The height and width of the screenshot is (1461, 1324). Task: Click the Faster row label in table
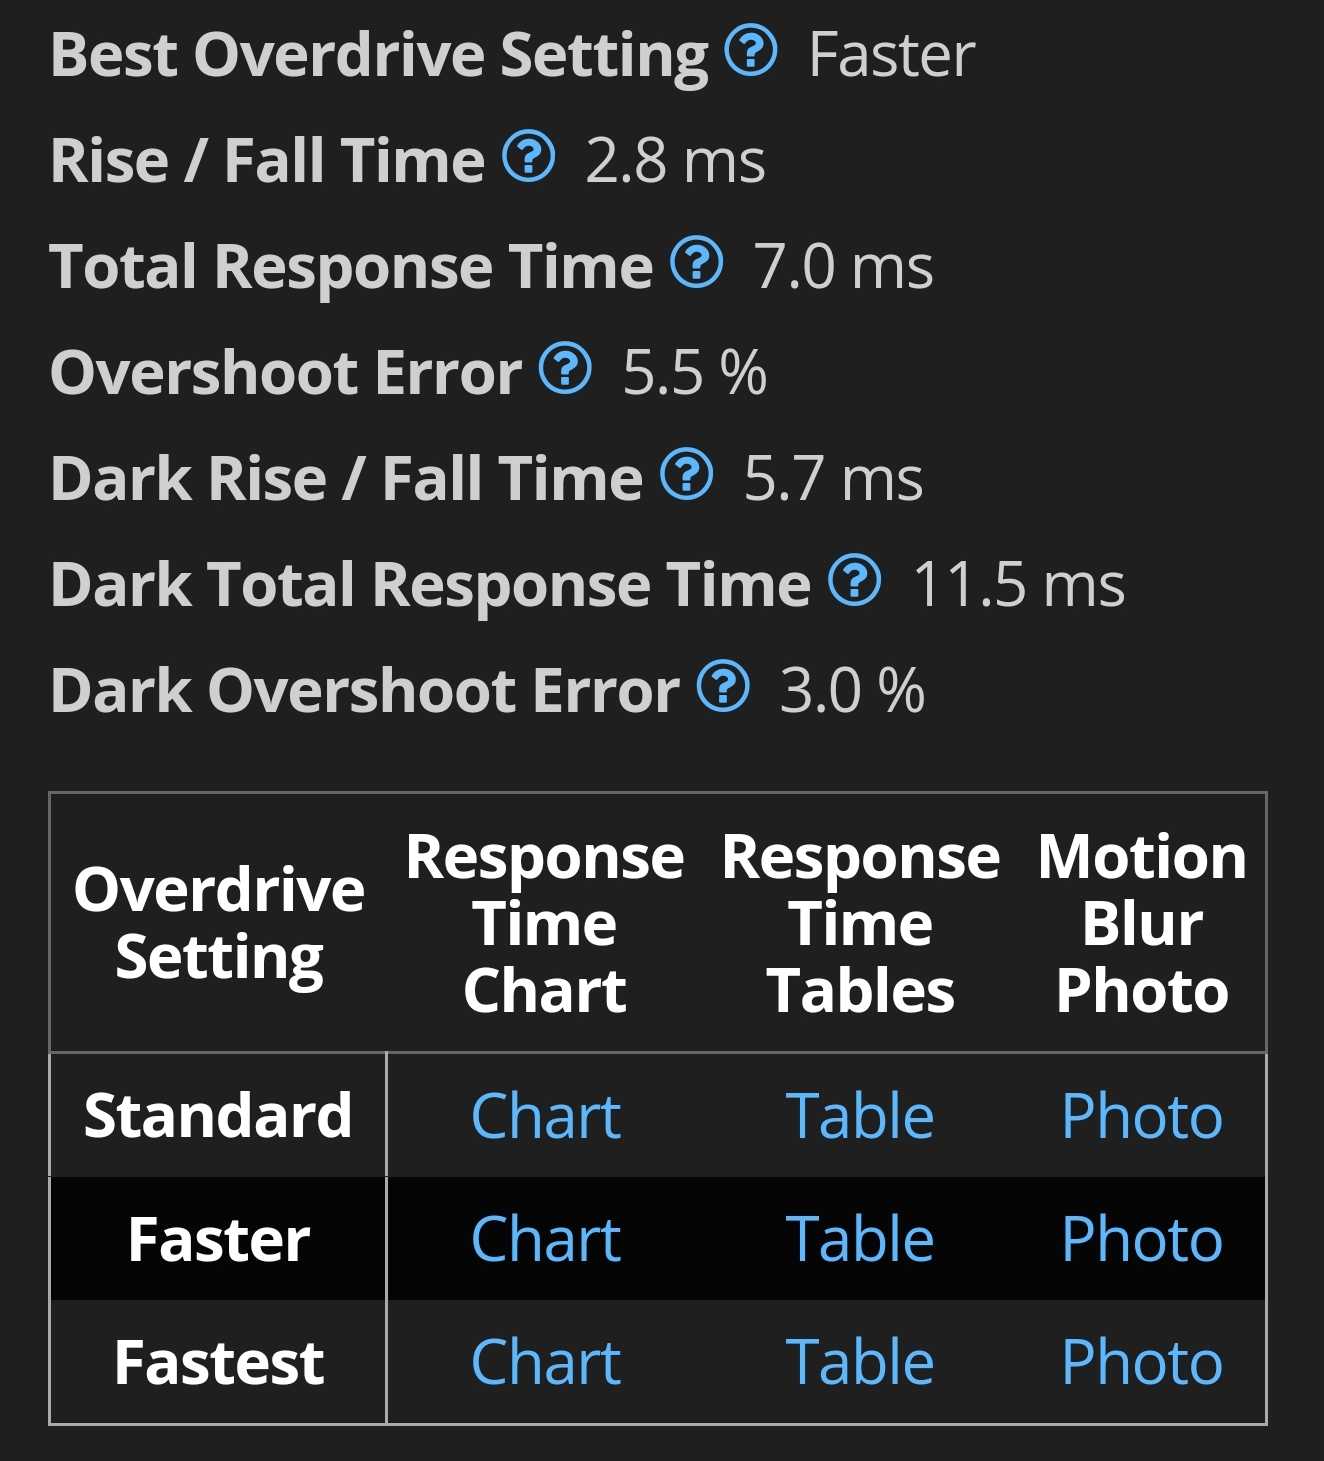point(219,1240)
